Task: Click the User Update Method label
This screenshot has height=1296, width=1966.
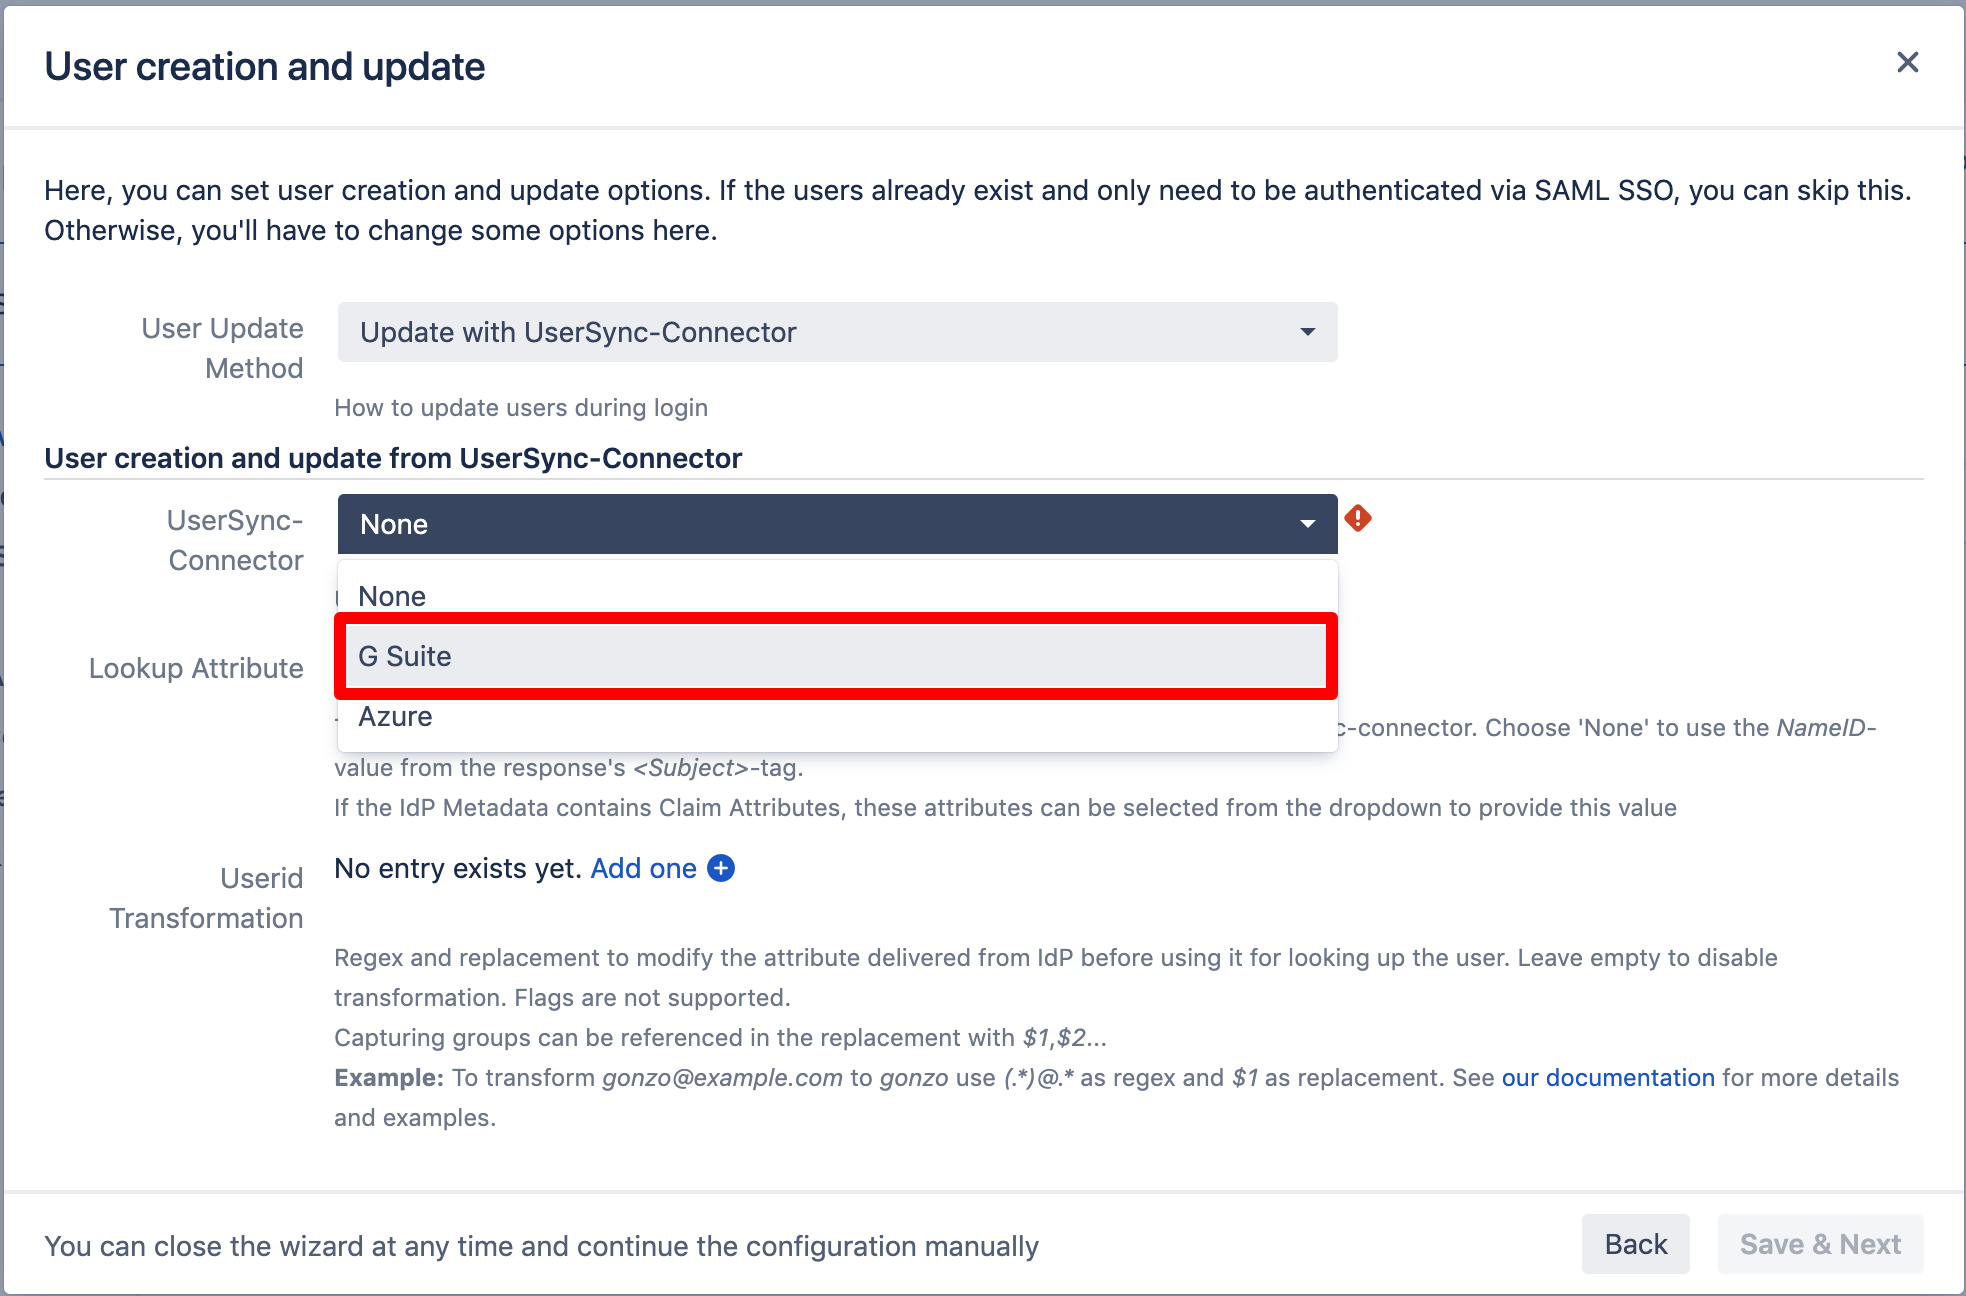Action: pos(223,348)
